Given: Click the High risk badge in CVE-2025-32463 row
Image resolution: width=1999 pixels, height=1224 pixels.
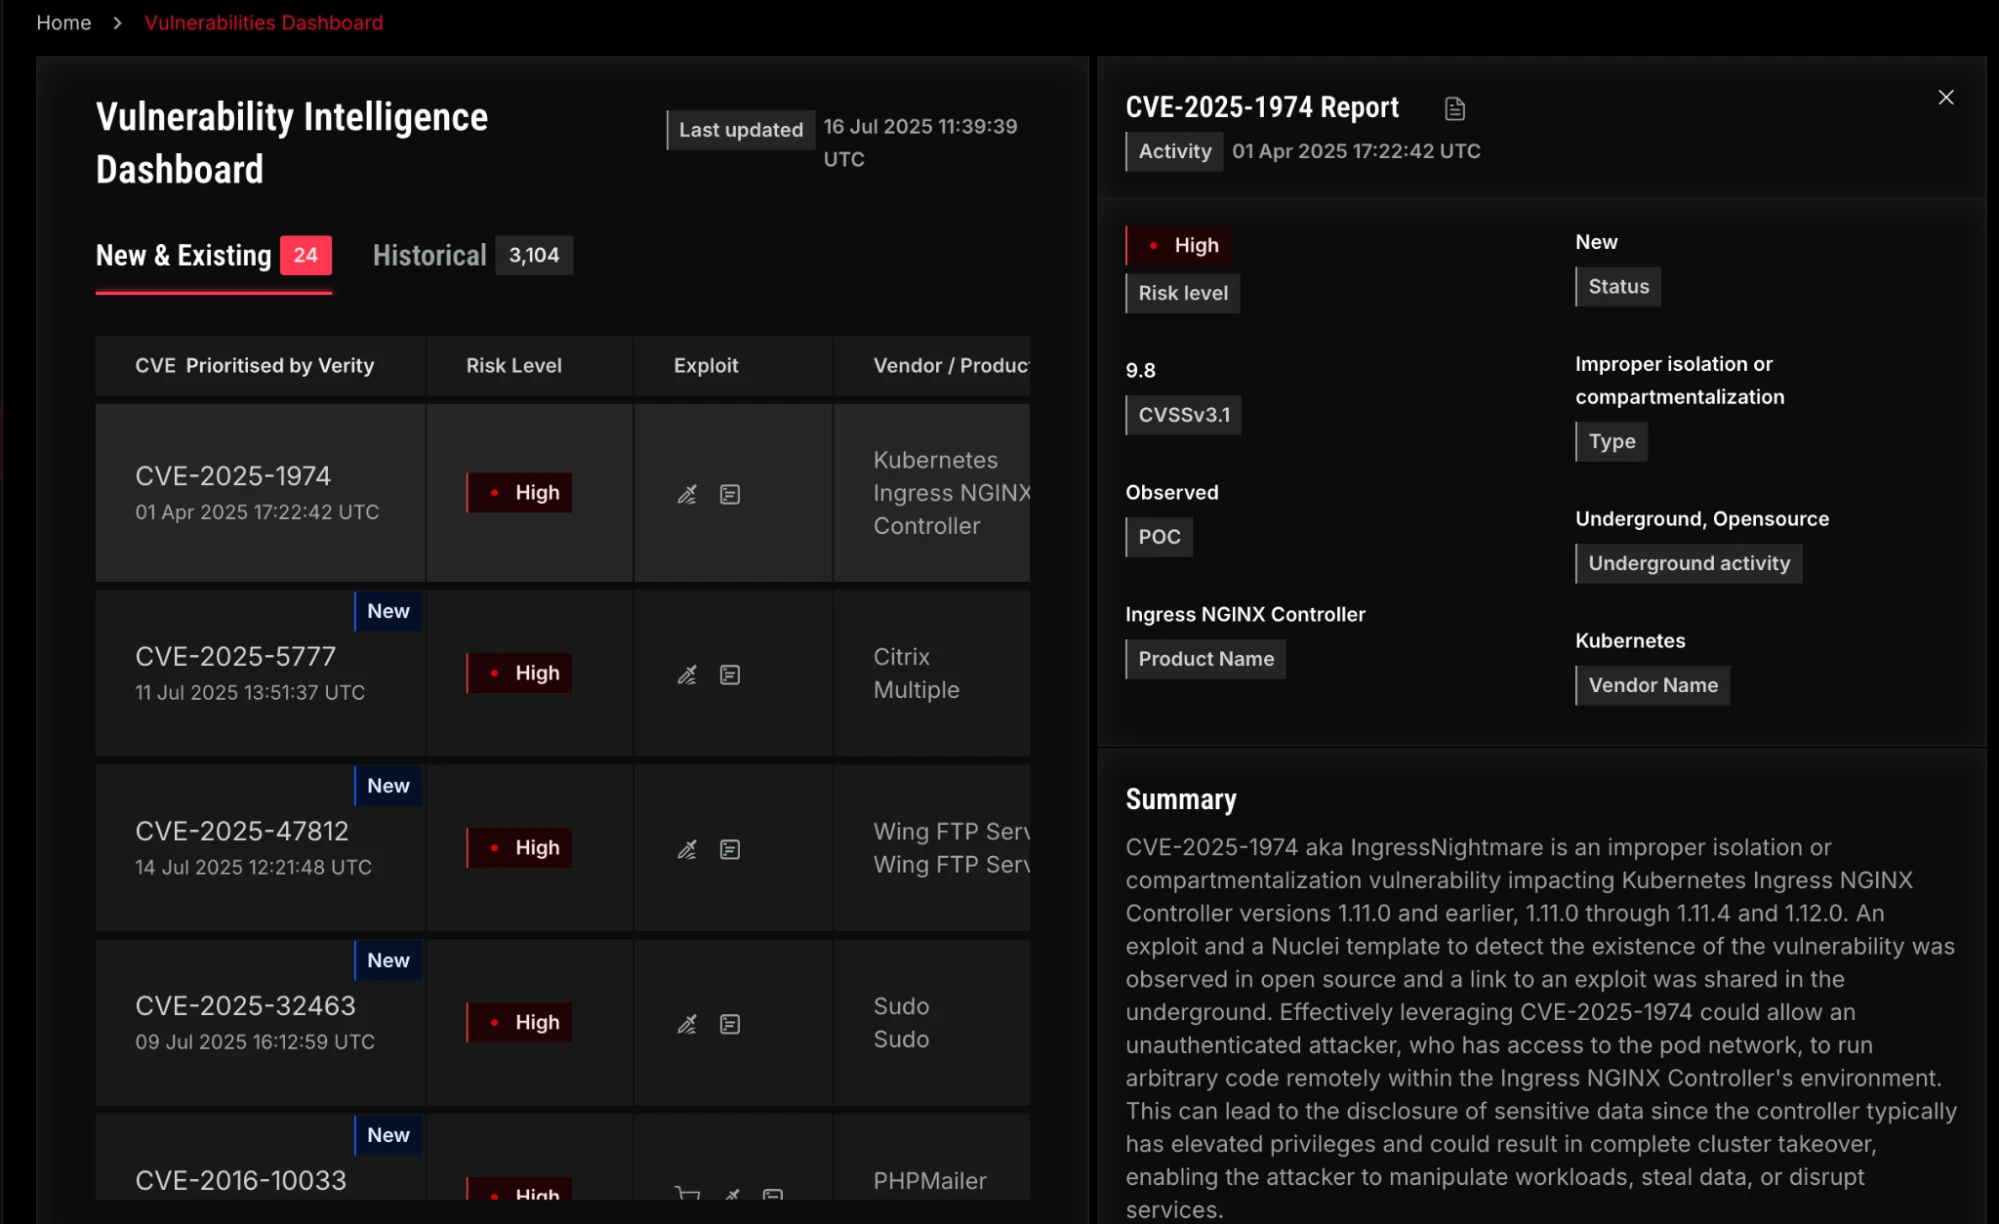Looking at the screenshot, I should (x=519, y=1022).
